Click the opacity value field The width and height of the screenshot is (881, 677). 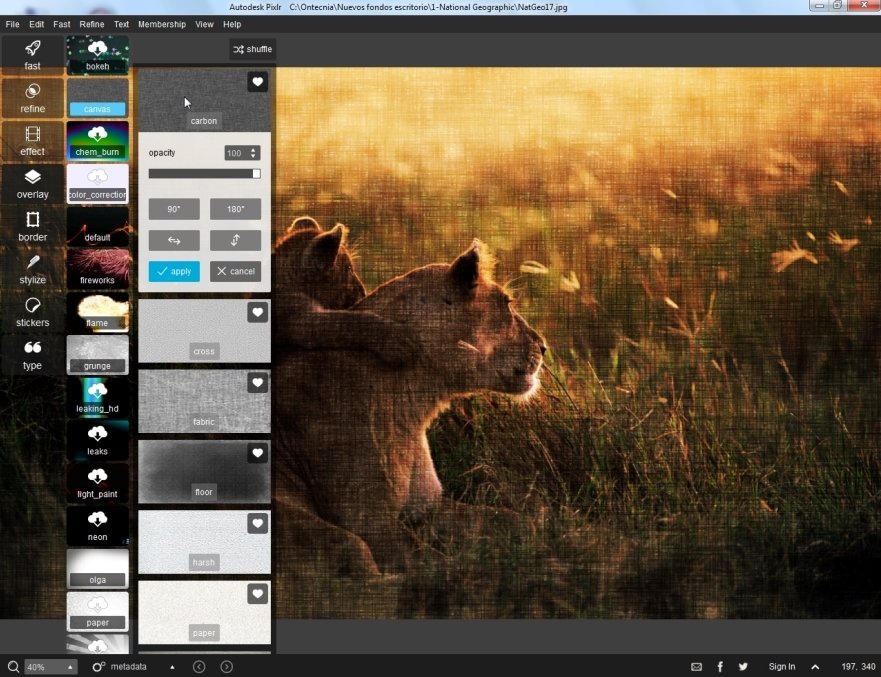pos(235,153)
